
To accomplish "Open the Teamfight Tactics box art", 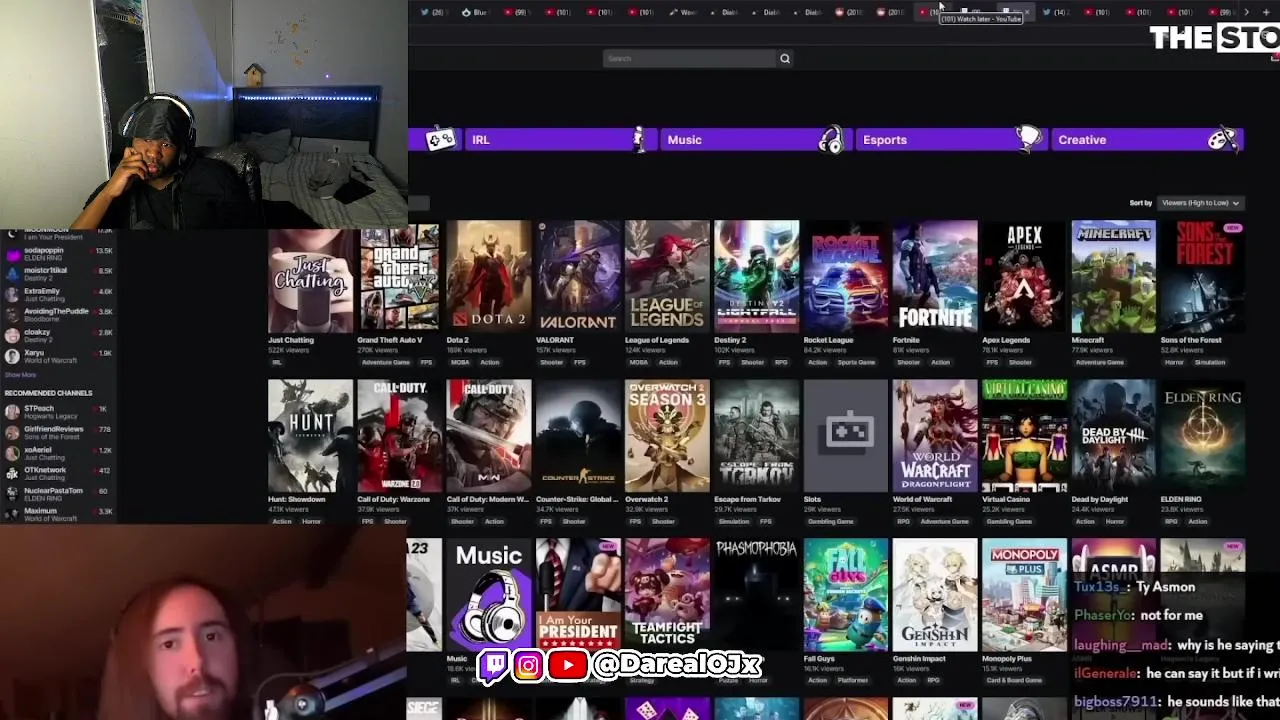I will pos(667,595).
